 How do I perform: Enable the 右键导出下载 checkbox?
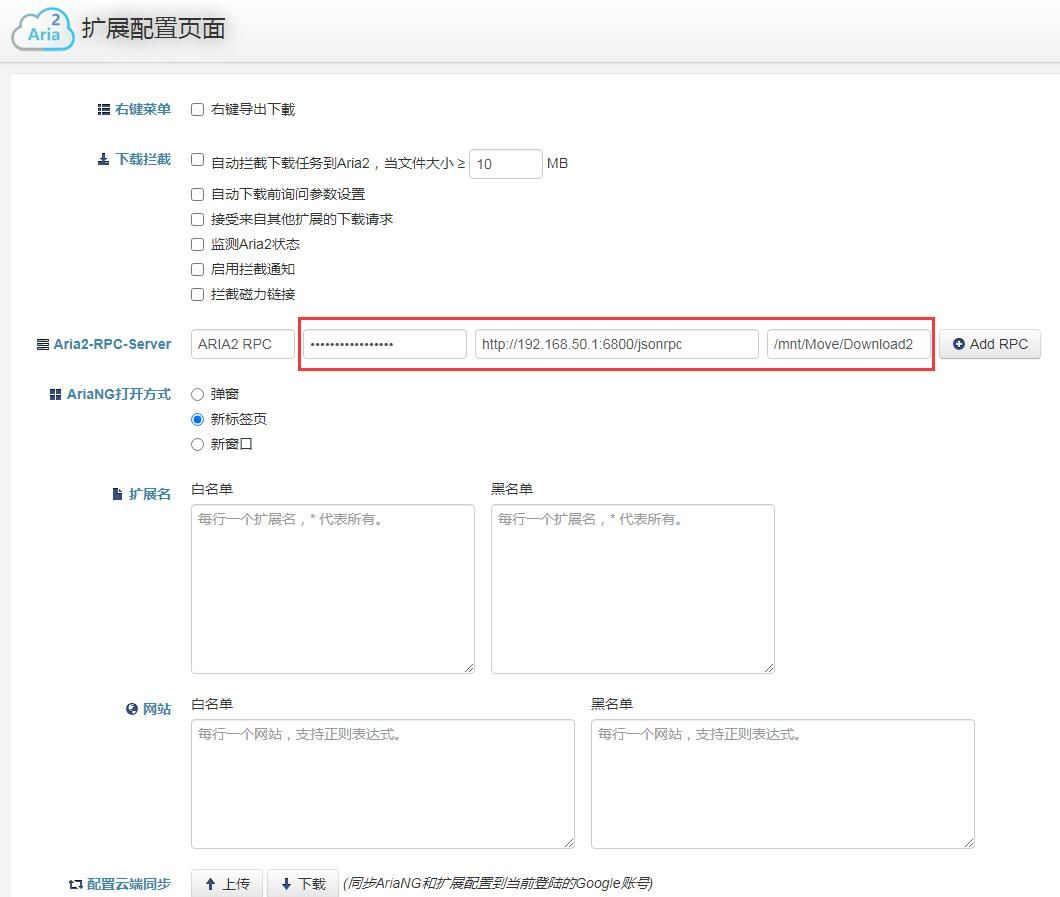point(197,110)
